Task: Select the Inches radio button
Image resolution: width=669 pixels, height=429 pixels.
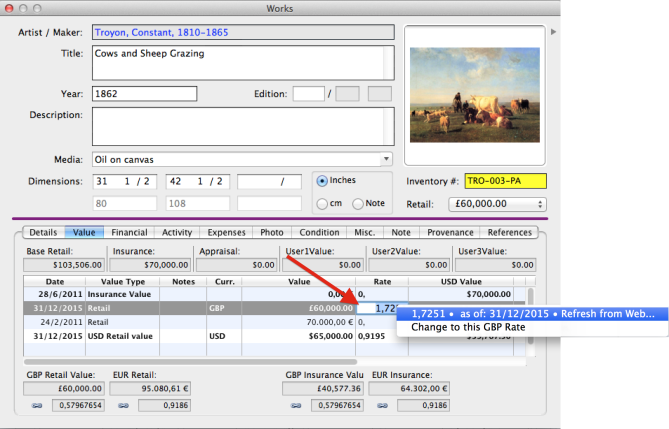Action: (x=322, y=181)
